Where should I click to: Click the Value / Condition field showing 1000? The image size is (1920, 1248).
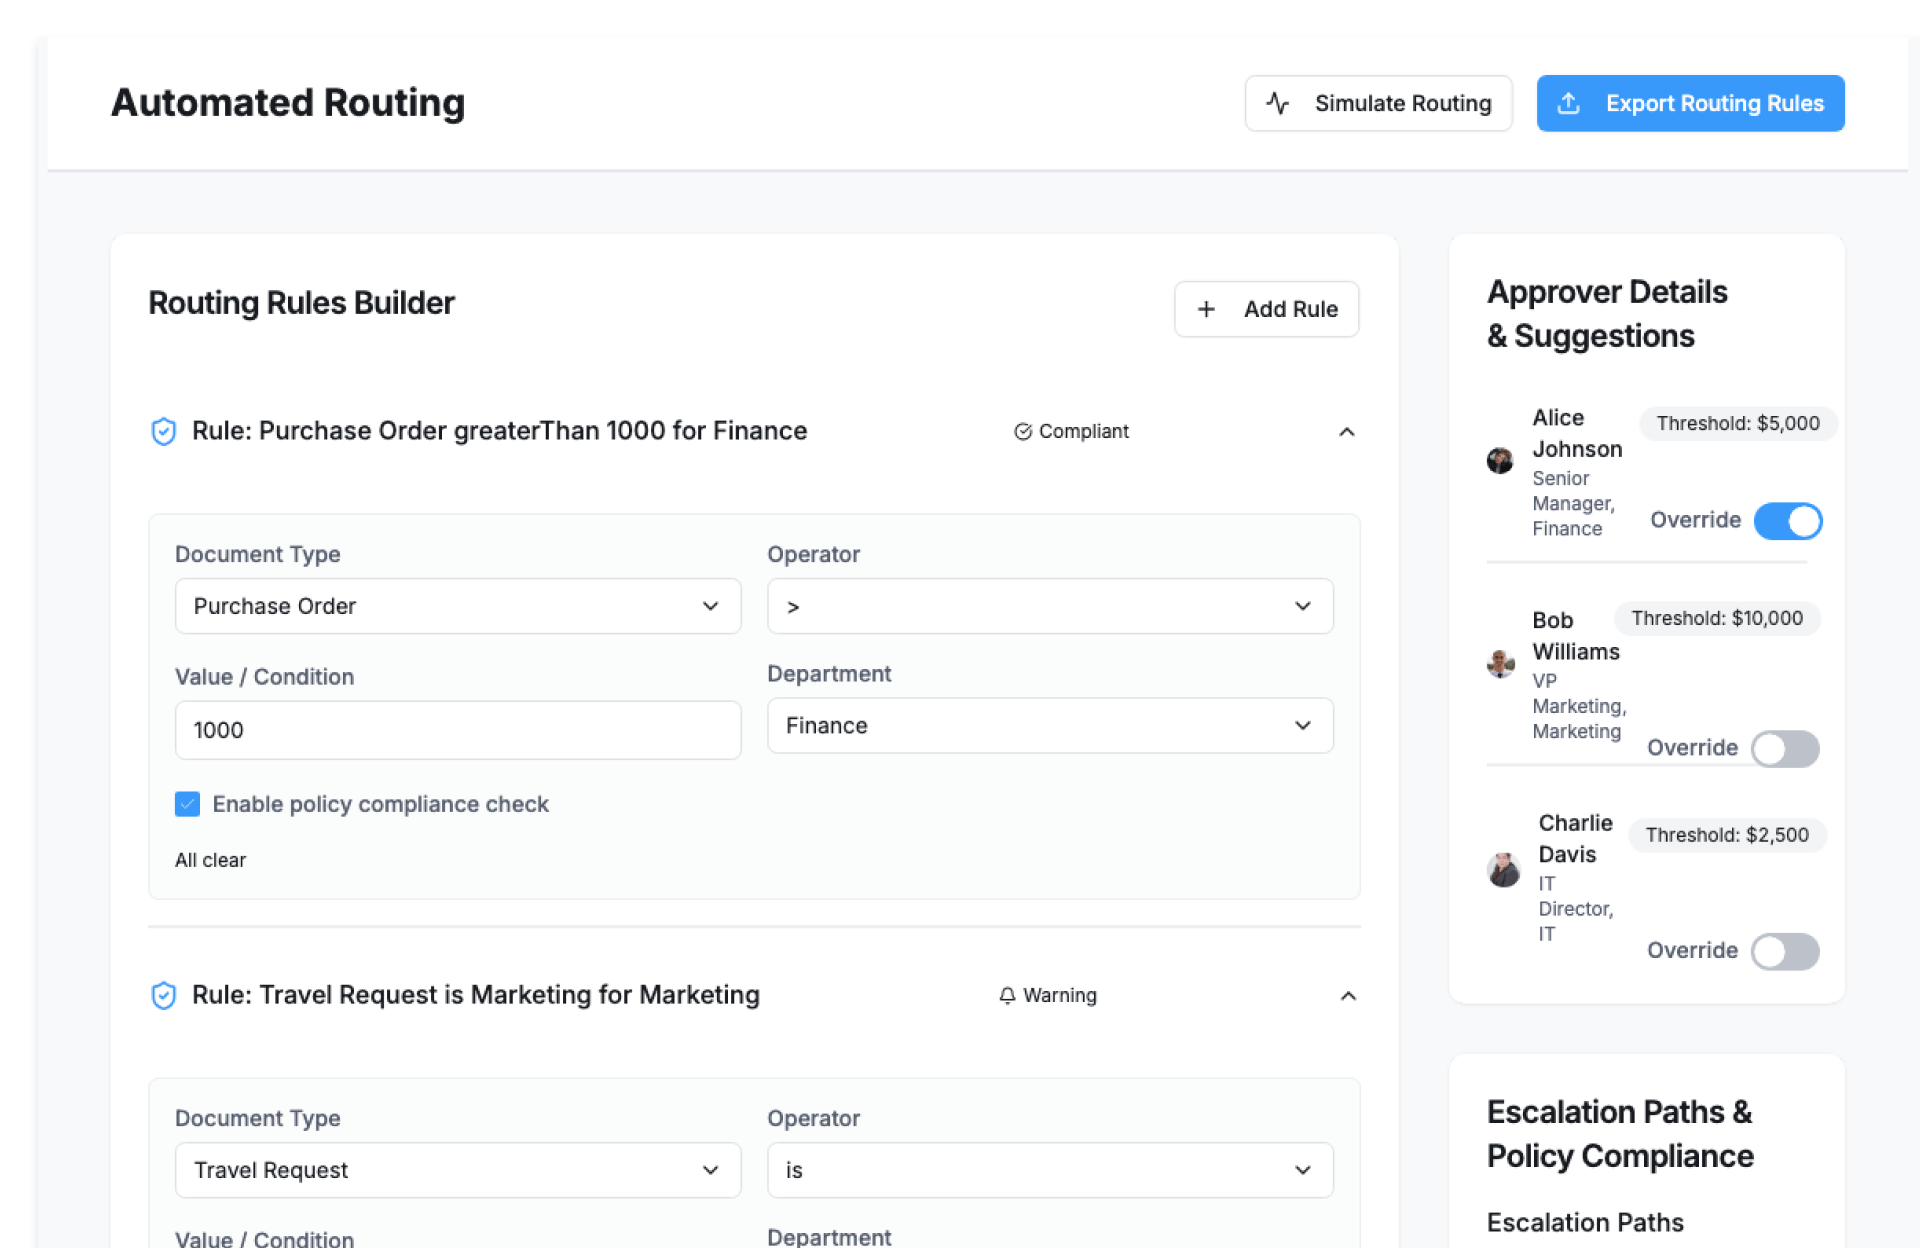[x=457, y=730]
